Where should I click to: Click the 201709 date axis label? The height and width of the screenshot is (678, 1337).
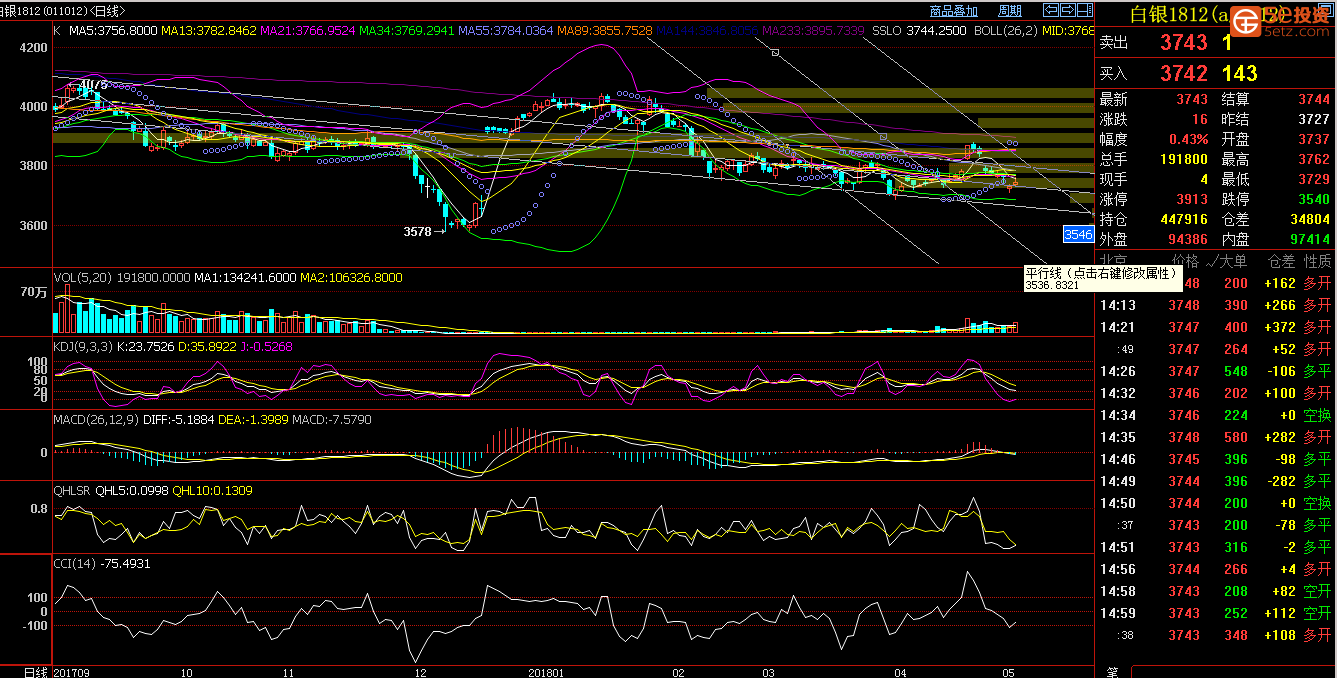(72, 672)
